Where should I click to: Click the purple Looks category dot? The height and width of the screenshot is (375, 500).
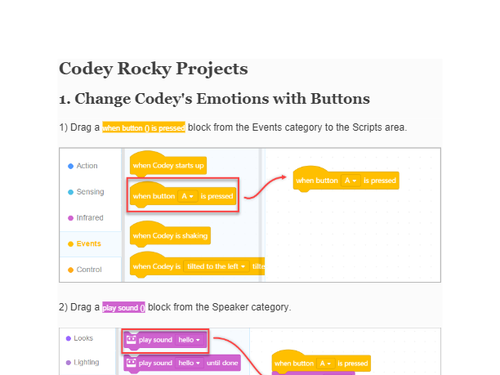68,339
